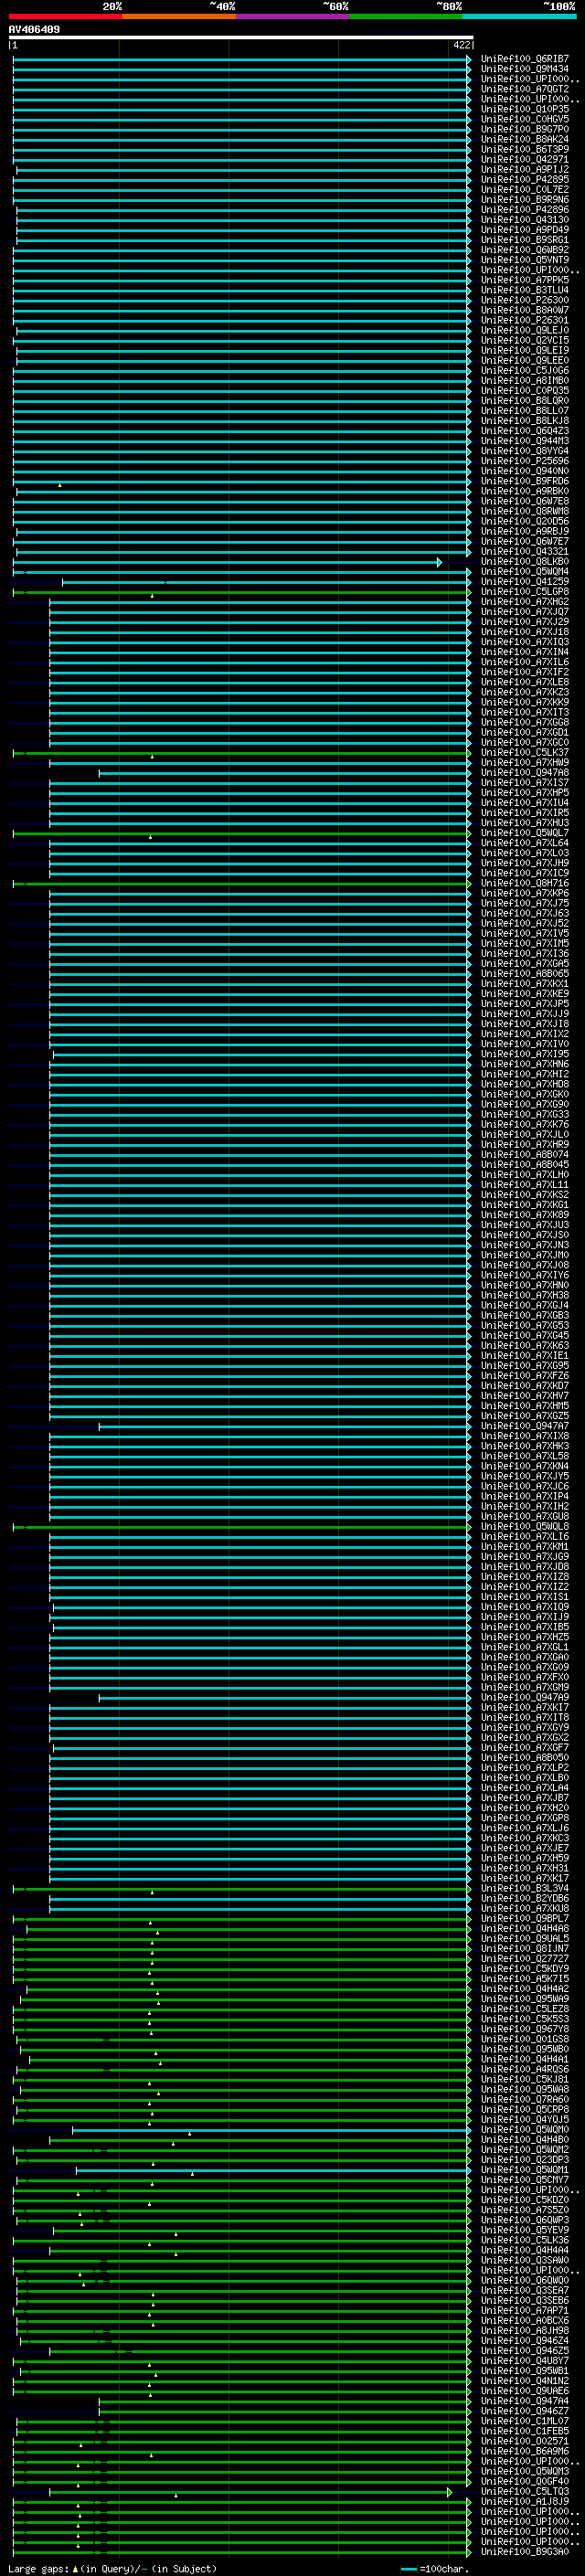Select hit label UniRef100_Q947A8
The image size is (585, 2576).
(x=525, y=772)
